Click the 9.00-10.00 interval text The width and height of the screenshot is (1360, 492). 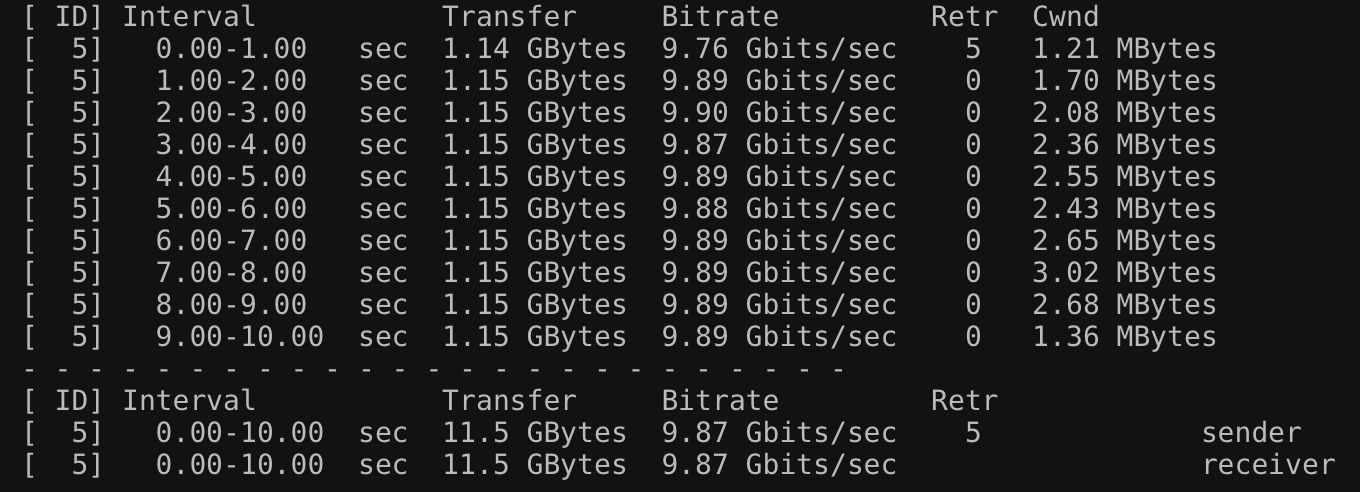click(240, 337)
